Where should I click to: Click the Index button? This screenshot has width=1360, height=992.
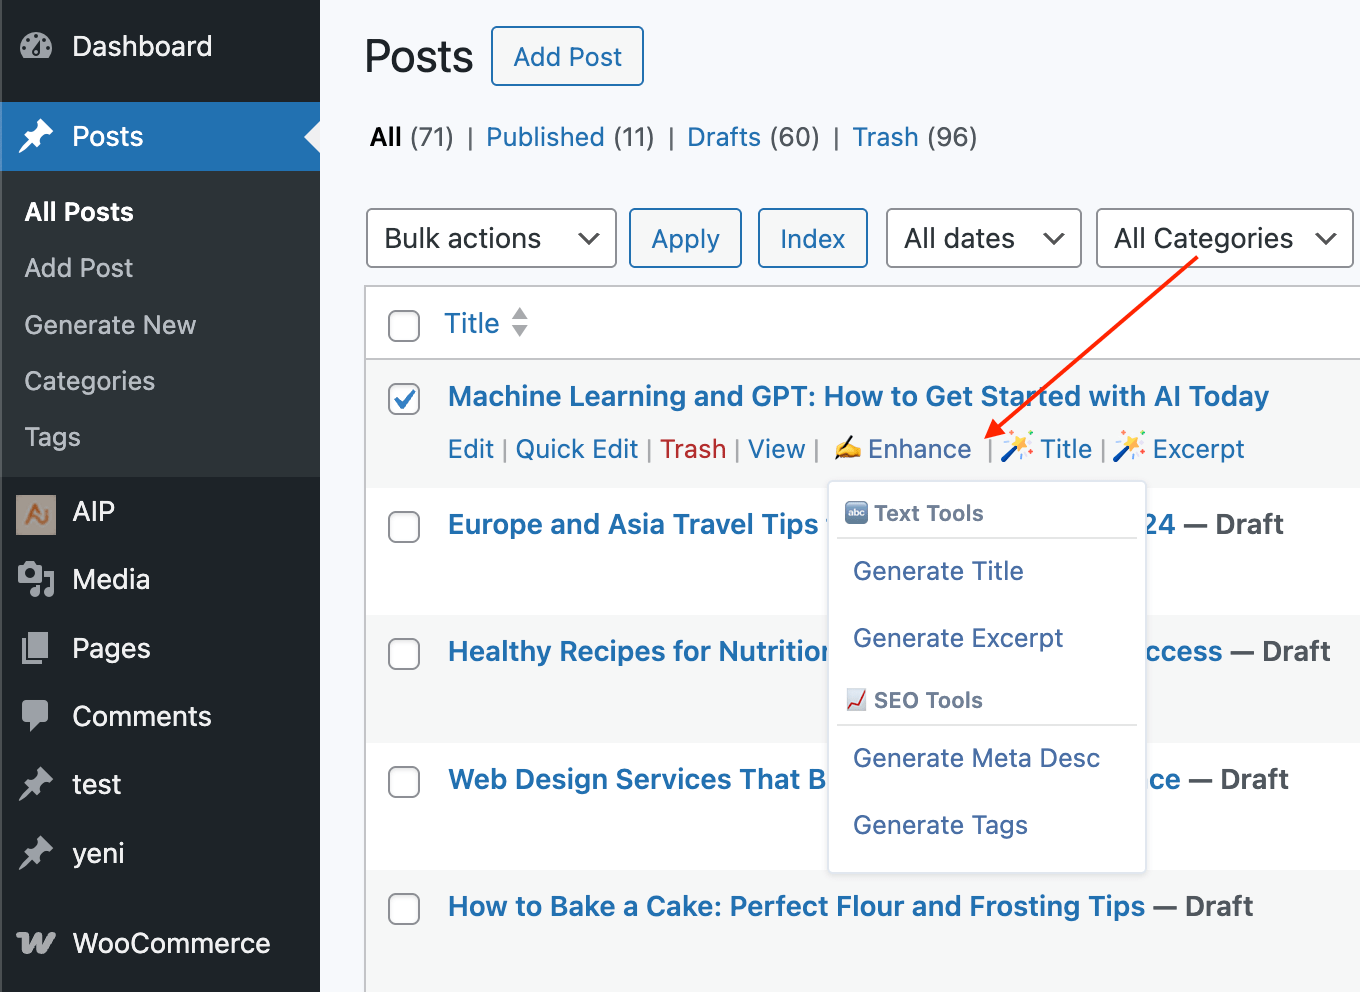pyautogui.click(x=812, y=238)
